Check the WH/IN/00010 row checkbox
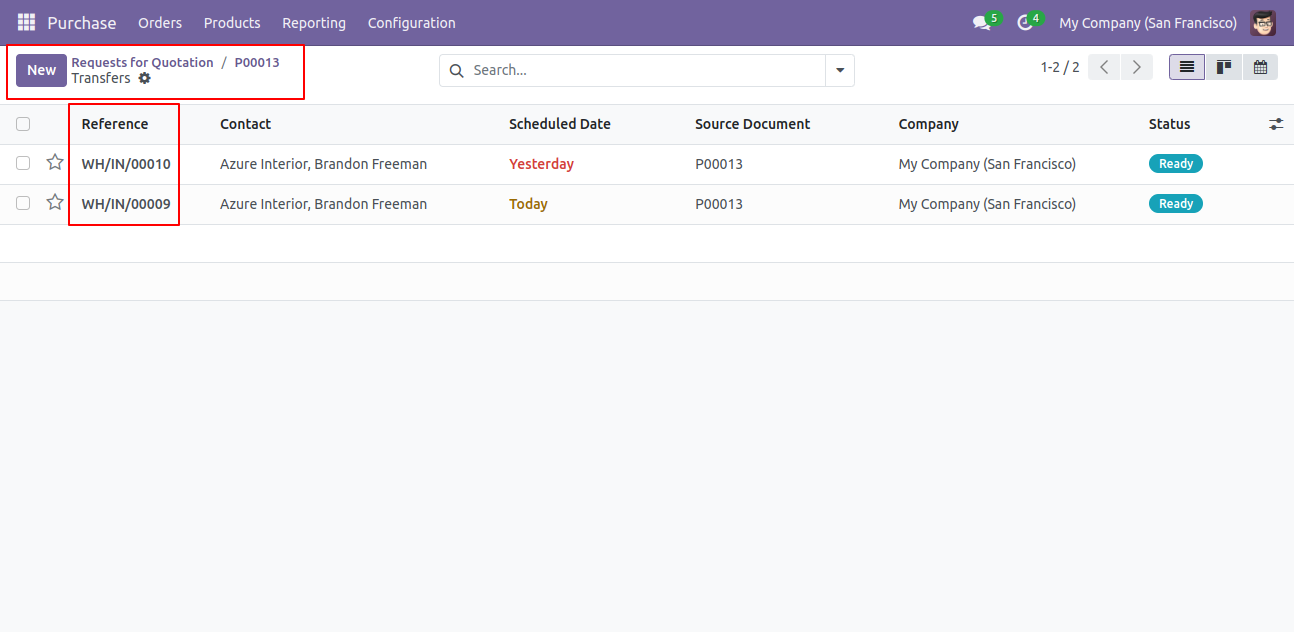Viewport: 1294px width, 632px height. point(23,163)
